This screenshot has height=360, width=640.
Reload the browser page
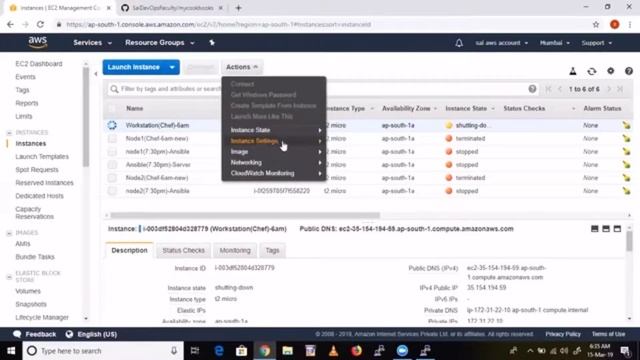pyautogui.click(x=40, y=24)
